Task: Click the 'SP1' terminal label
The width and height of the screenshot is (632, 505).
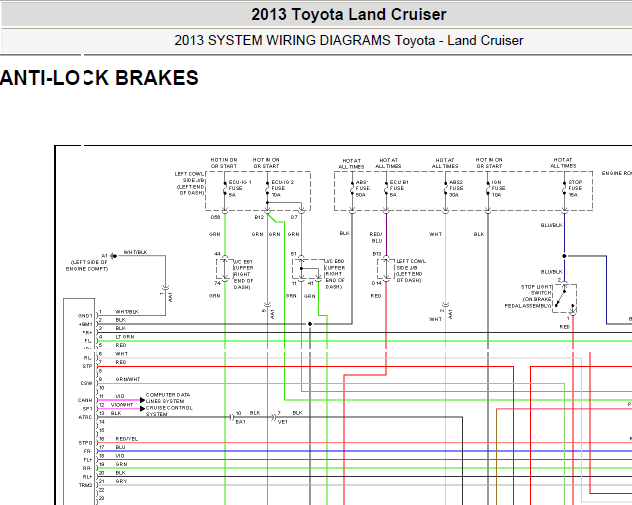Action: pos(87,409)
